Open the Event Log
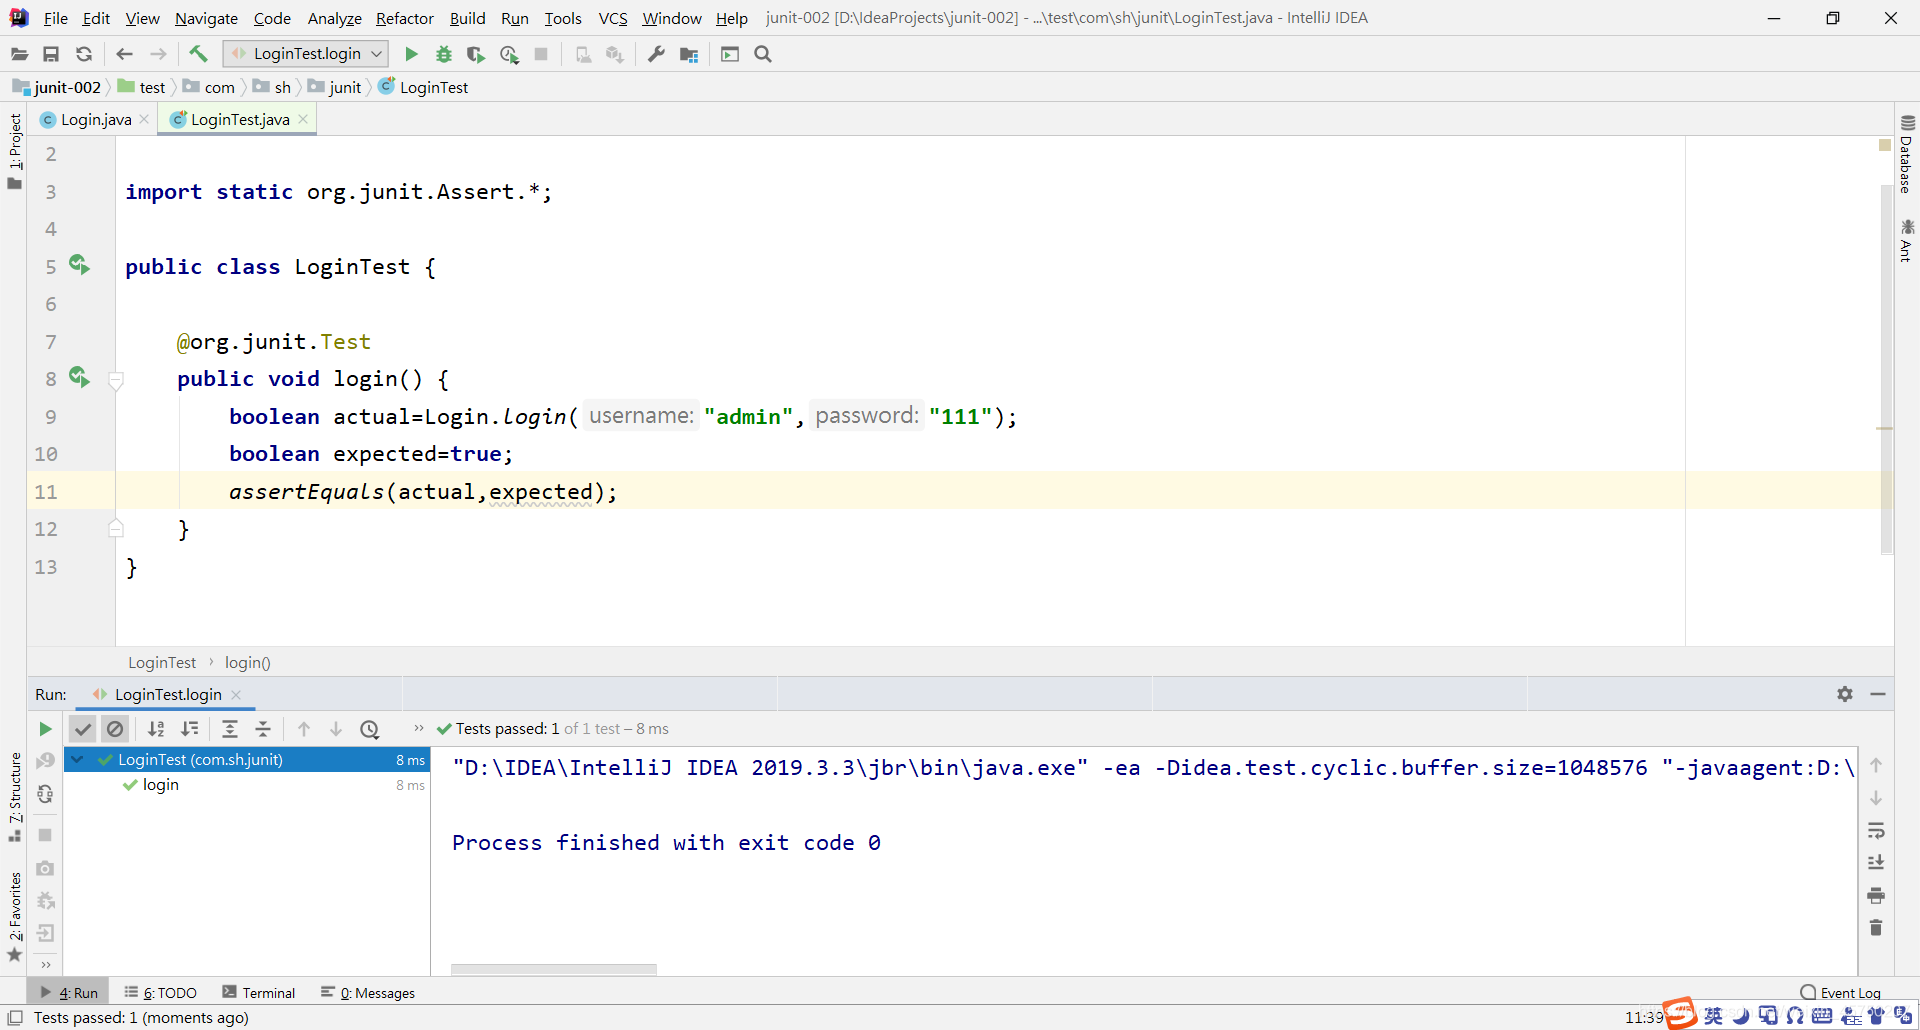The height and width of the screenshot is (1030, 1920). [1840, 993]
